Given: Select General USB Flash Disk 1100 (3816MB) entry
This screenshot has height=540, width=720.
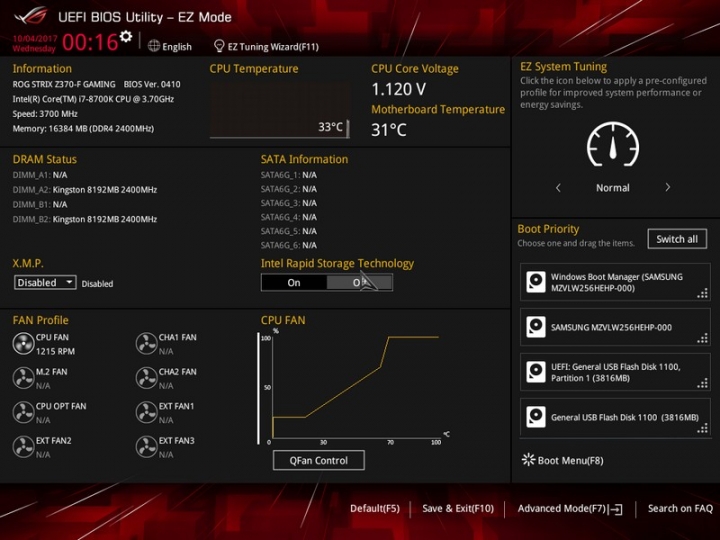Looking at the screenshot, I should (x=615, y=417).
